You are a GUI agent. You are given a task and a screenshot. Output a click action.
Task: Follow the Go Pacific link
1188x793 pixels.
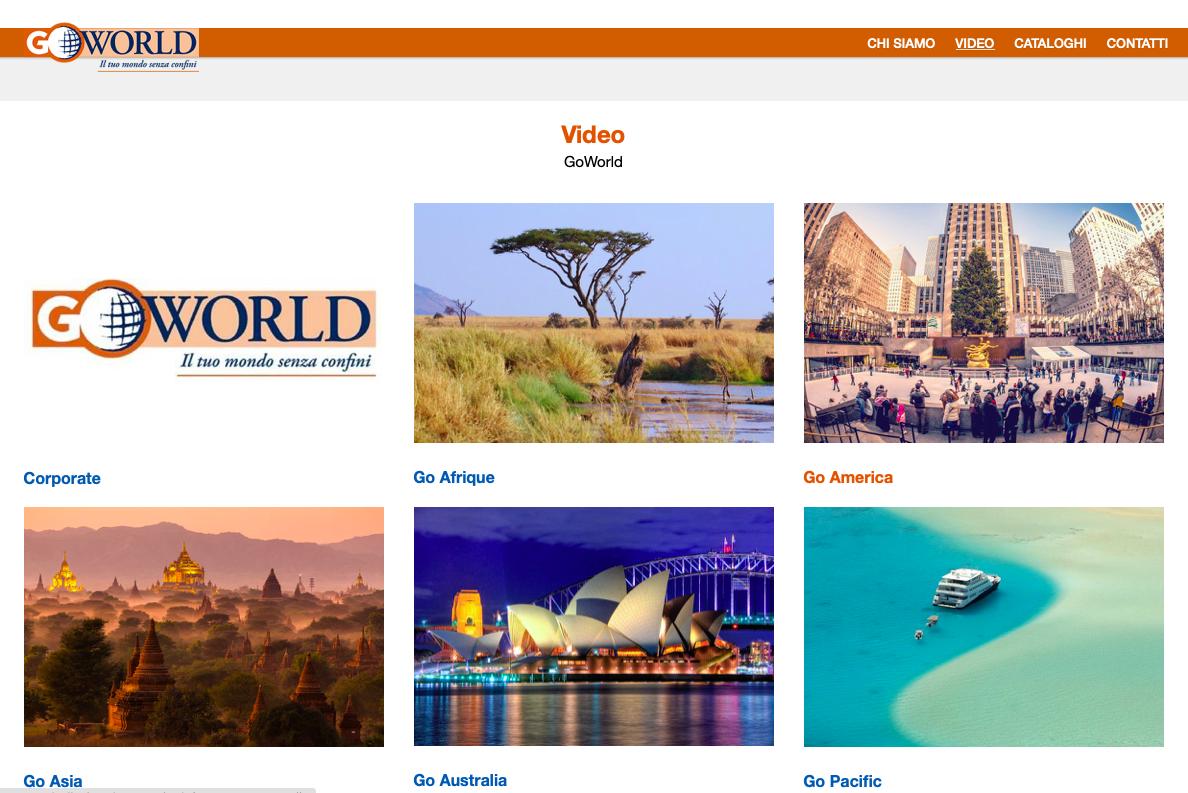pyautogui.click(x=843, y=781)
